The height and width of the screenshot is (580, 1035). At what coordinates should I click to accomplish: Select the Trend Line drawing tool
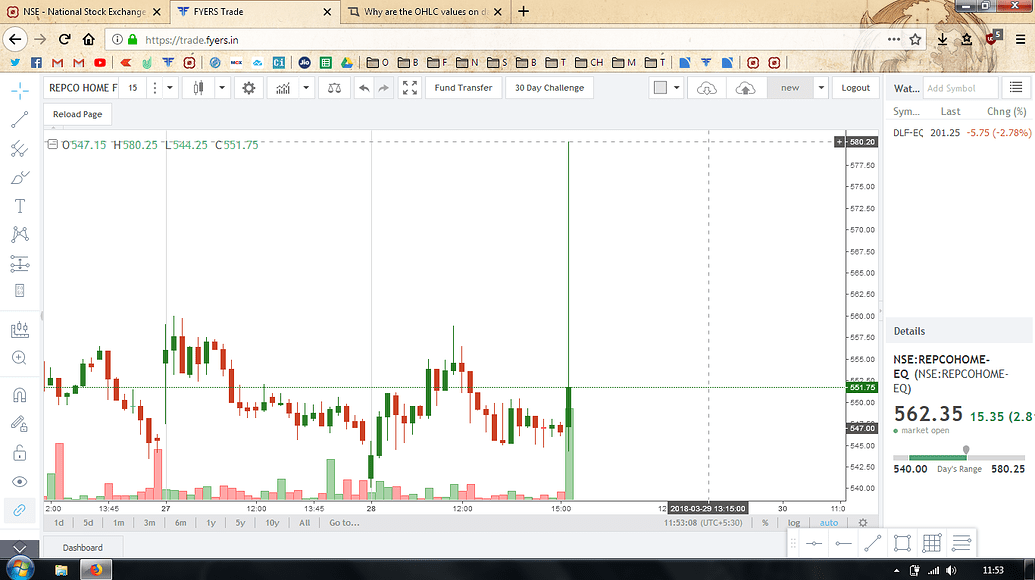point(21,119)
